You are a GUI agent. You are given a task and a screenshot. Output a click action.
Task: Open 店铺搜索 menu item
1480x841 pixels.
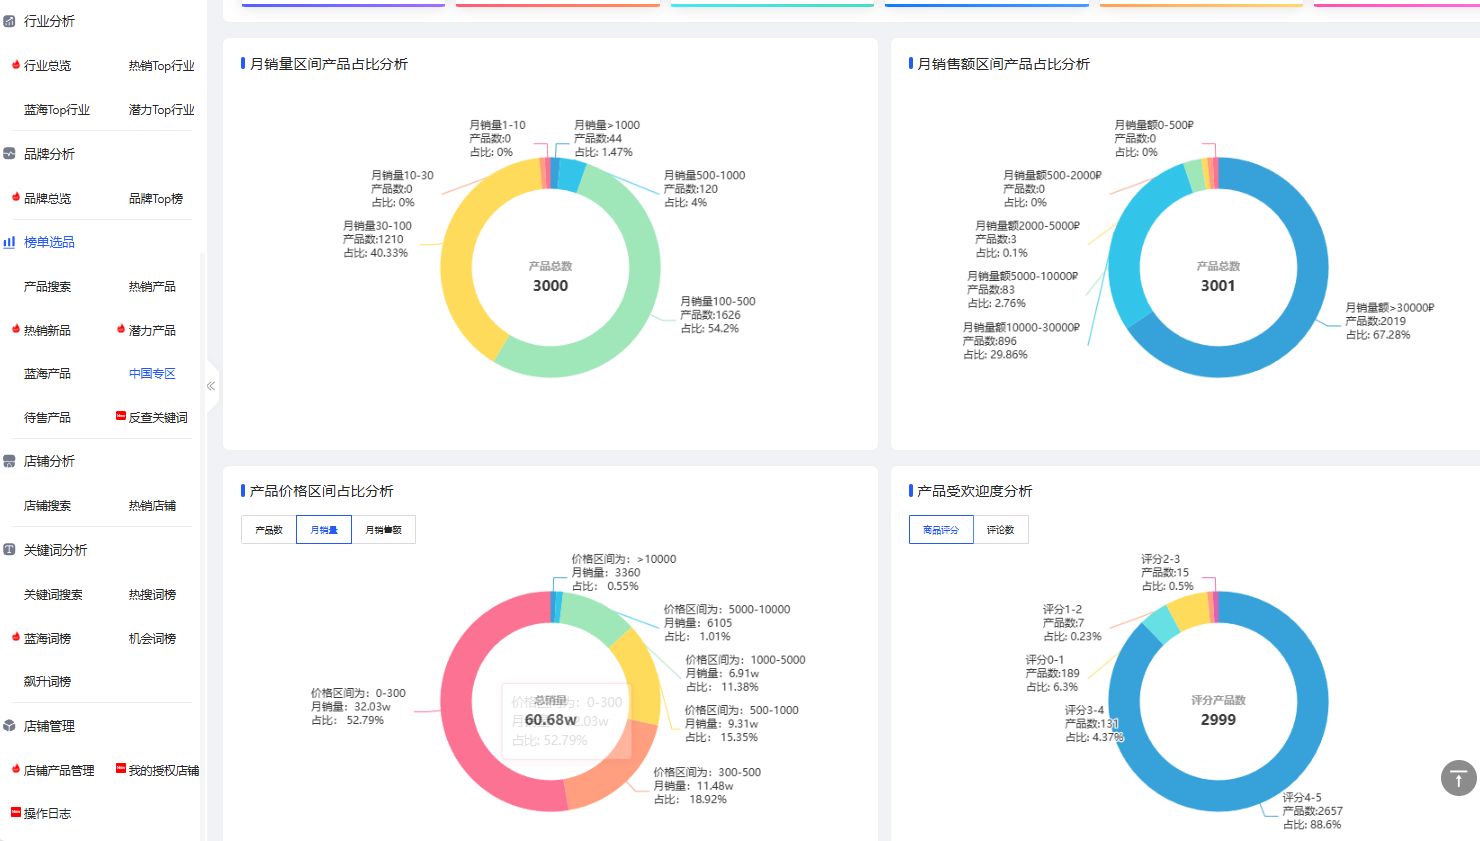coord(47,506)
